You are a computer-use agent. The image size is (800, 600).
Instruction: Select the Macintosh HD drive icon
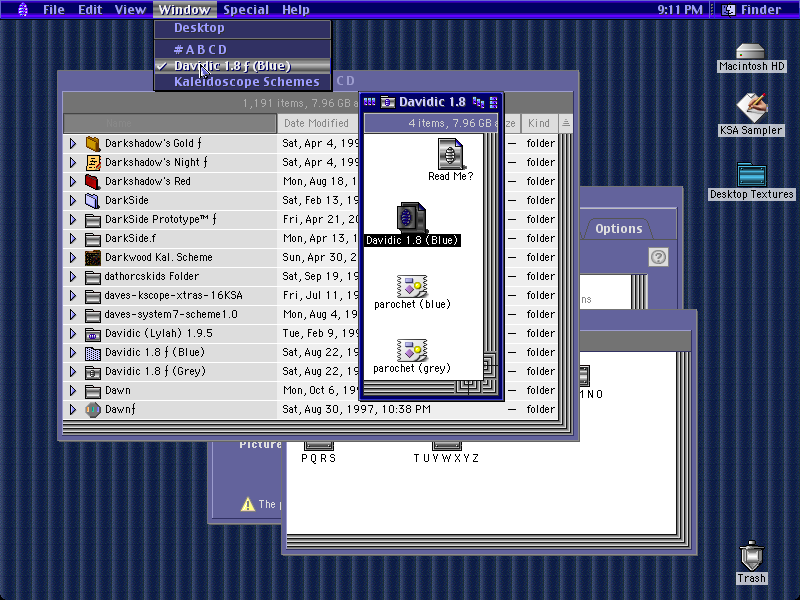750,51
